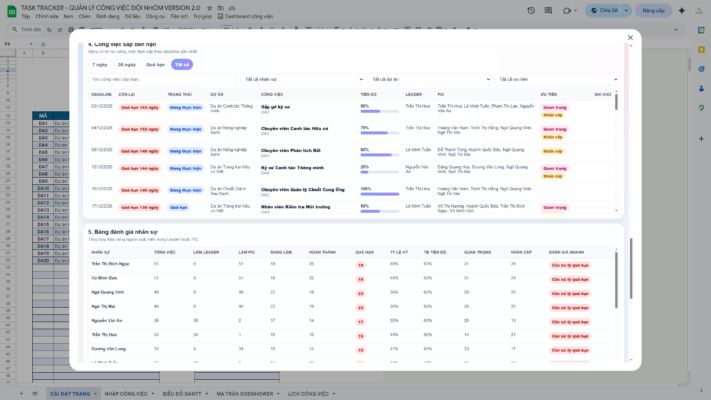The width and height of the screenshot is (711, 400).
Task: Open the Calendar side panel icon
Action: pyautogui.click(x=701, y=30)
